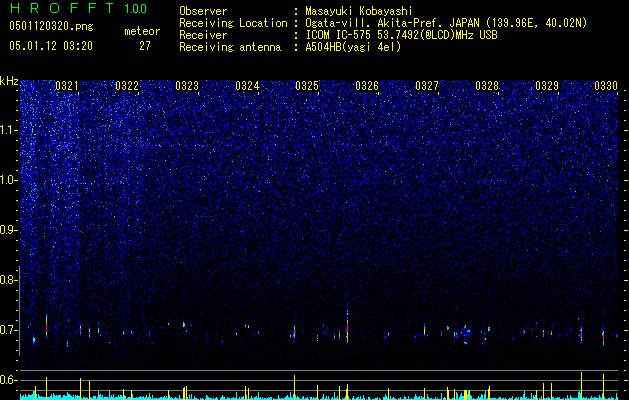This screenshot has height=400, width=629.
Task: Click the 0.8 kHz frequency label
Action: pyautogui.click(x=9, y=280)
